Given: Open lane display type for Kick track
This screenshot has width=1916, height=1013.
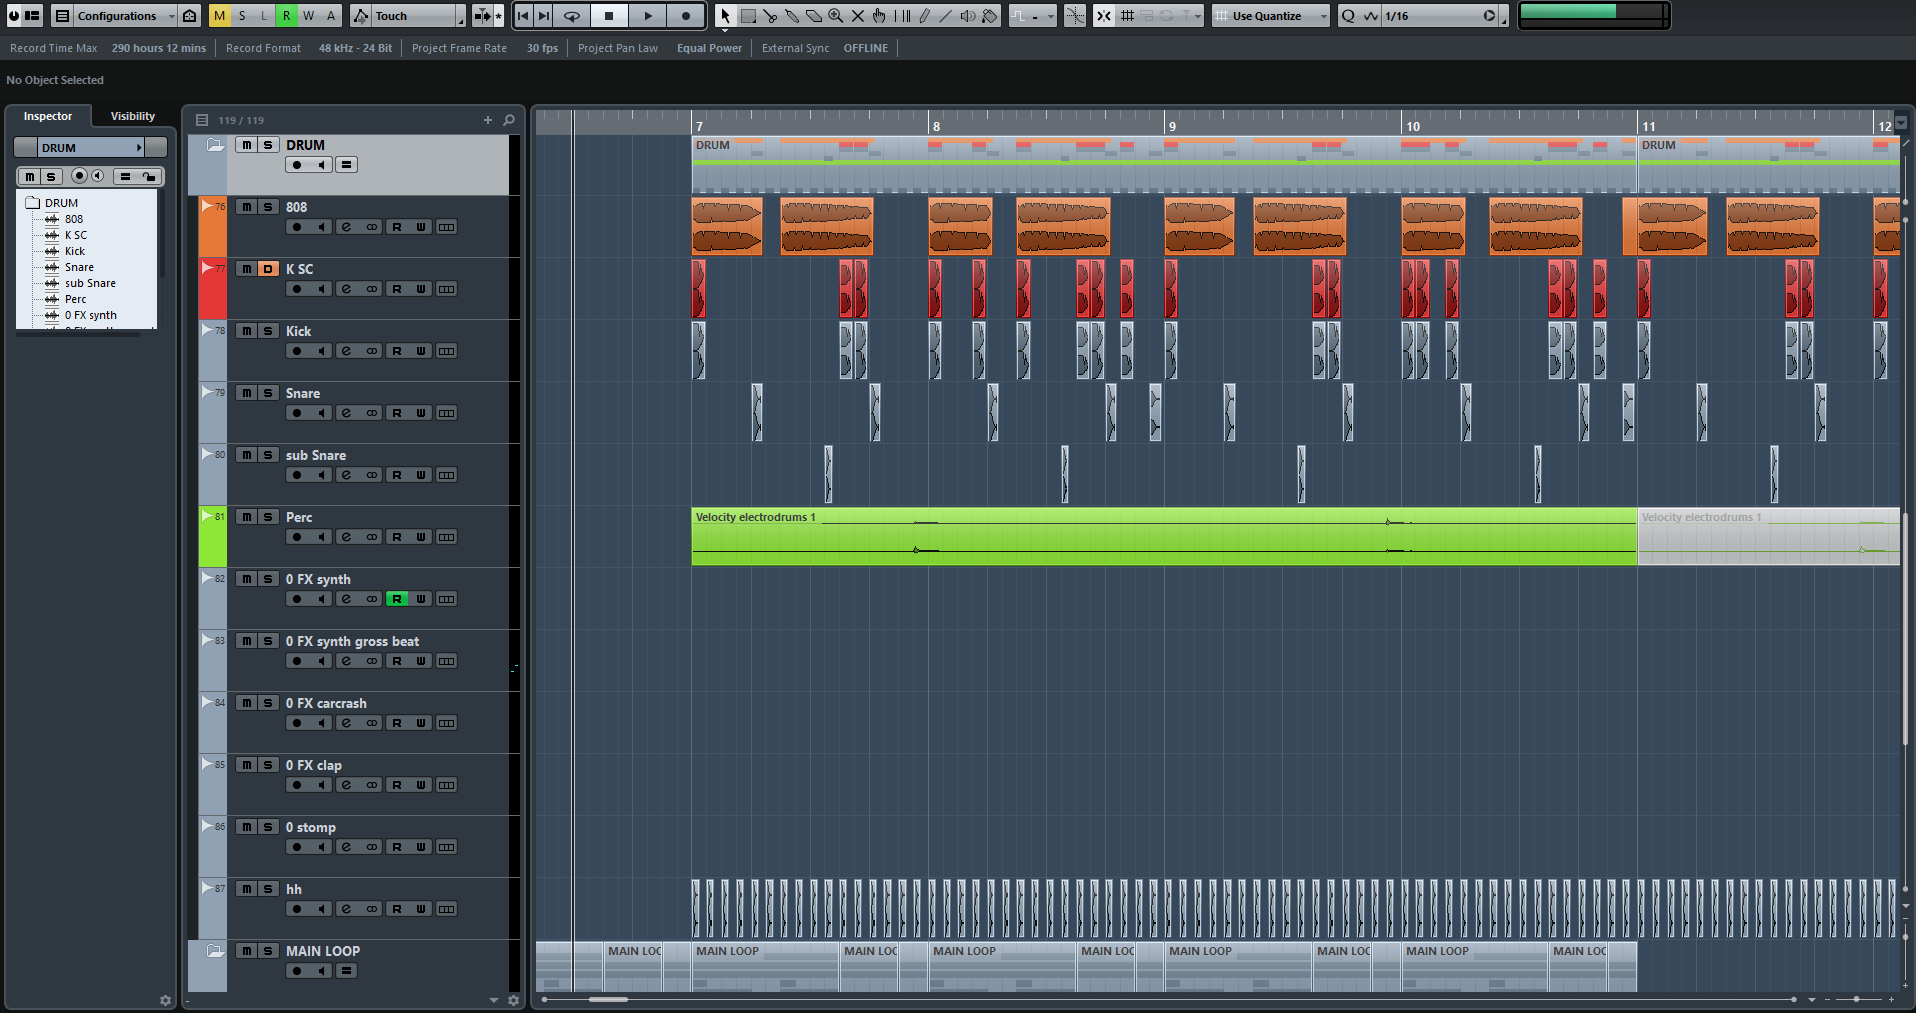Looking at the screenshot, I should [x=447, y=351].
